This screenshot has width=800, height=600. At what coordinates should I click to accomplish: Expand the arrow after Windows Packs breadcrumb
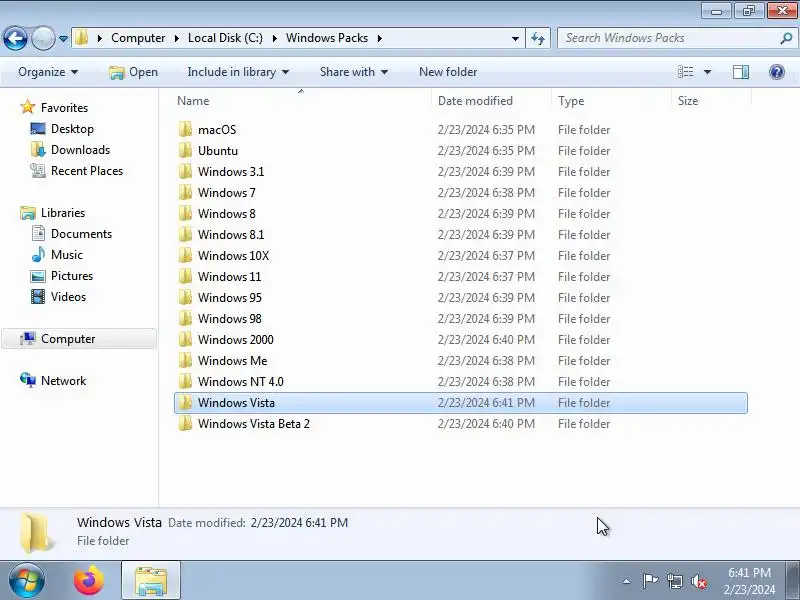tap(380, 38)
